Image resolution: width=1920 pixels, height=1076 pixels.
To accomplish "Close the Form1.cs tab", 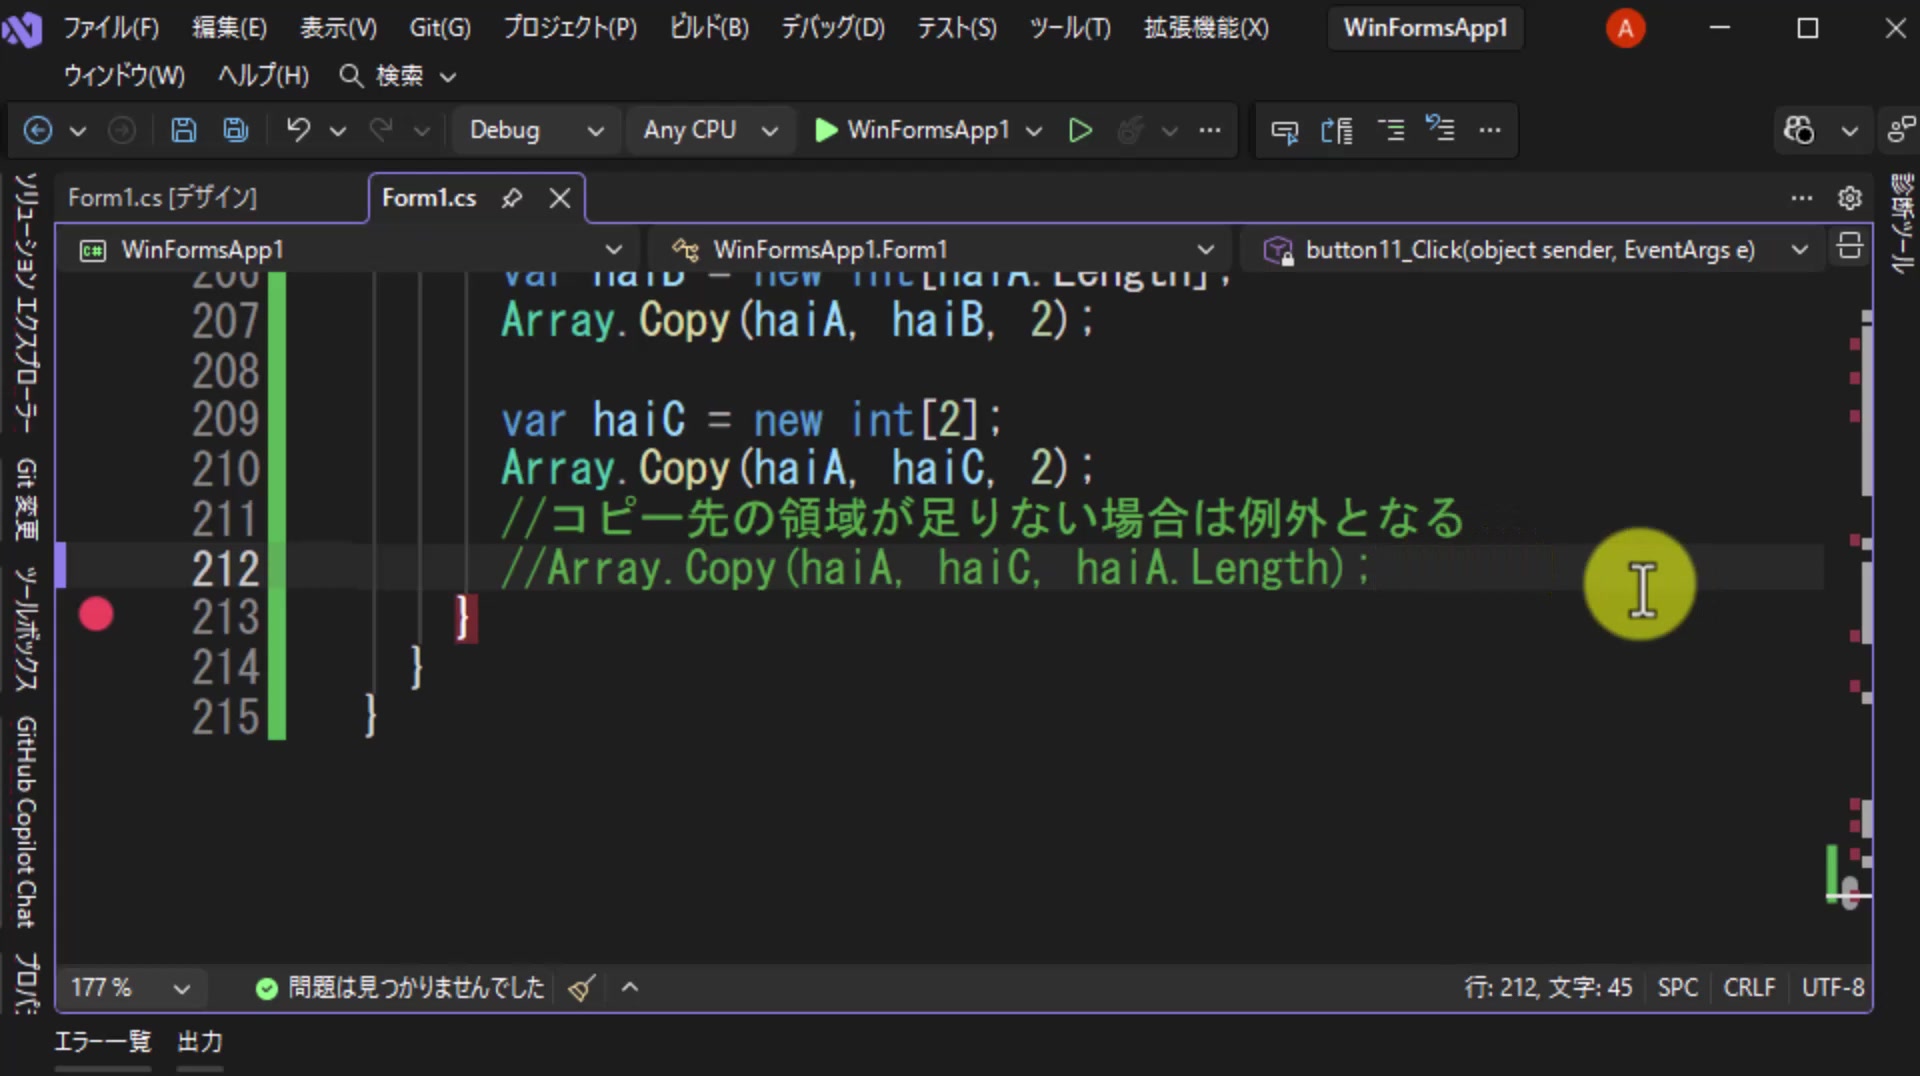I will [x=560, y=198].
